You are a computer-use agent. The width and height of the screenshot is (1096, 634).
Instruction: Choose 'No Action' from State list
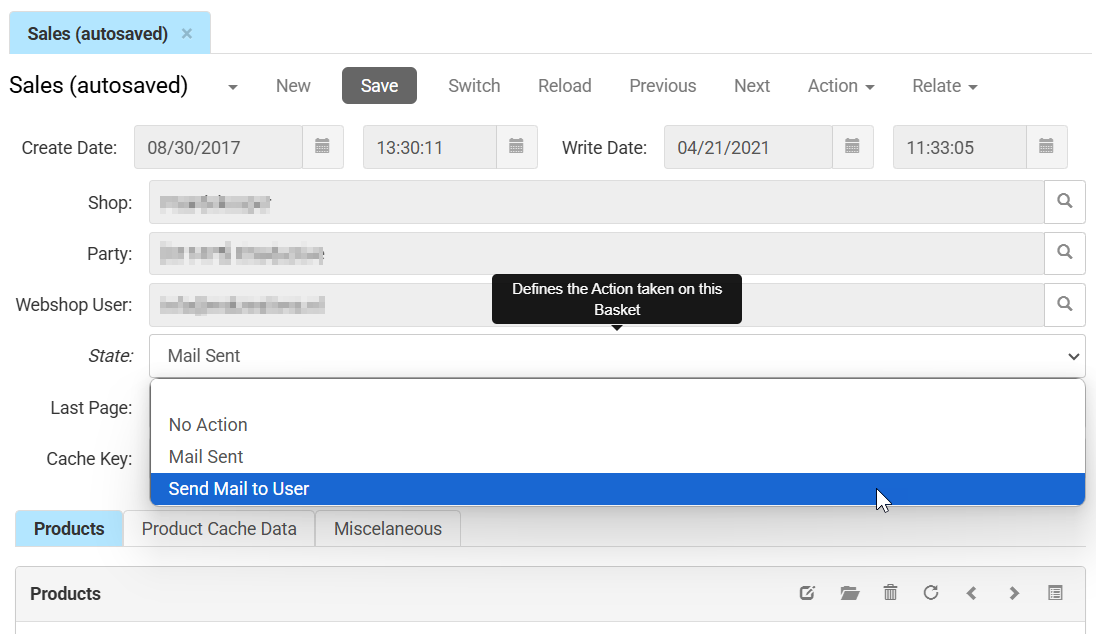208,425
